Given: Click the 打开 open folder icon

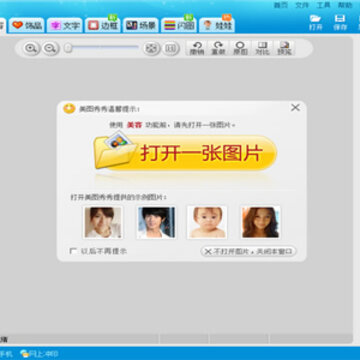Looking at the screenshot, I should tap(315, 22).
